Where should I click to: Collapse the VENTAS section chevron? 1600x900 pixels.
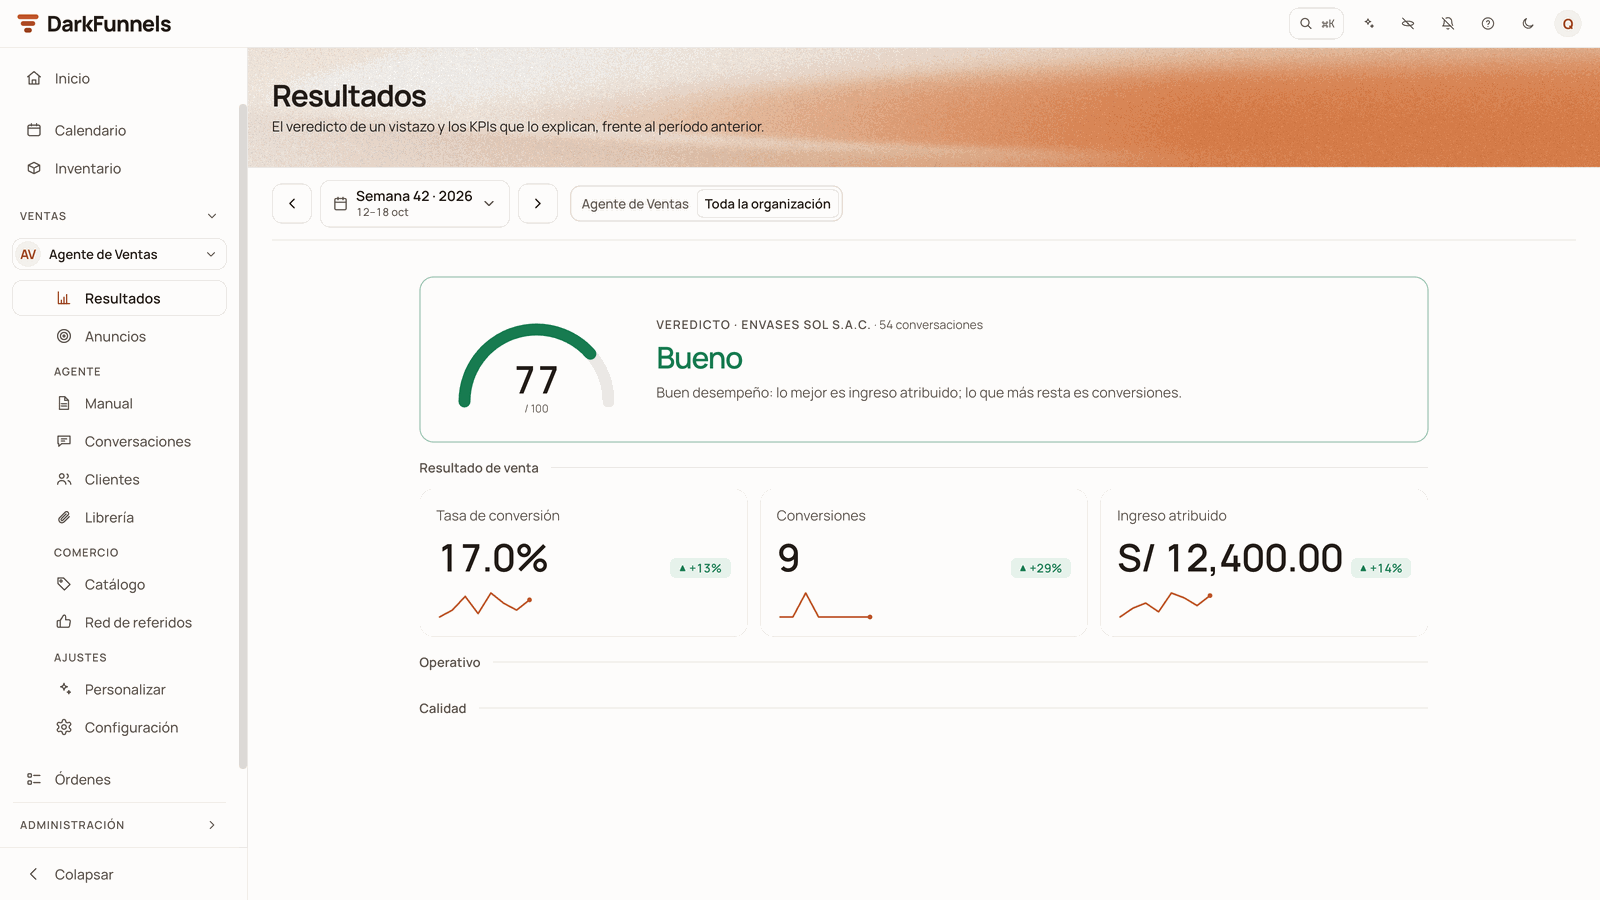(212, 216)
